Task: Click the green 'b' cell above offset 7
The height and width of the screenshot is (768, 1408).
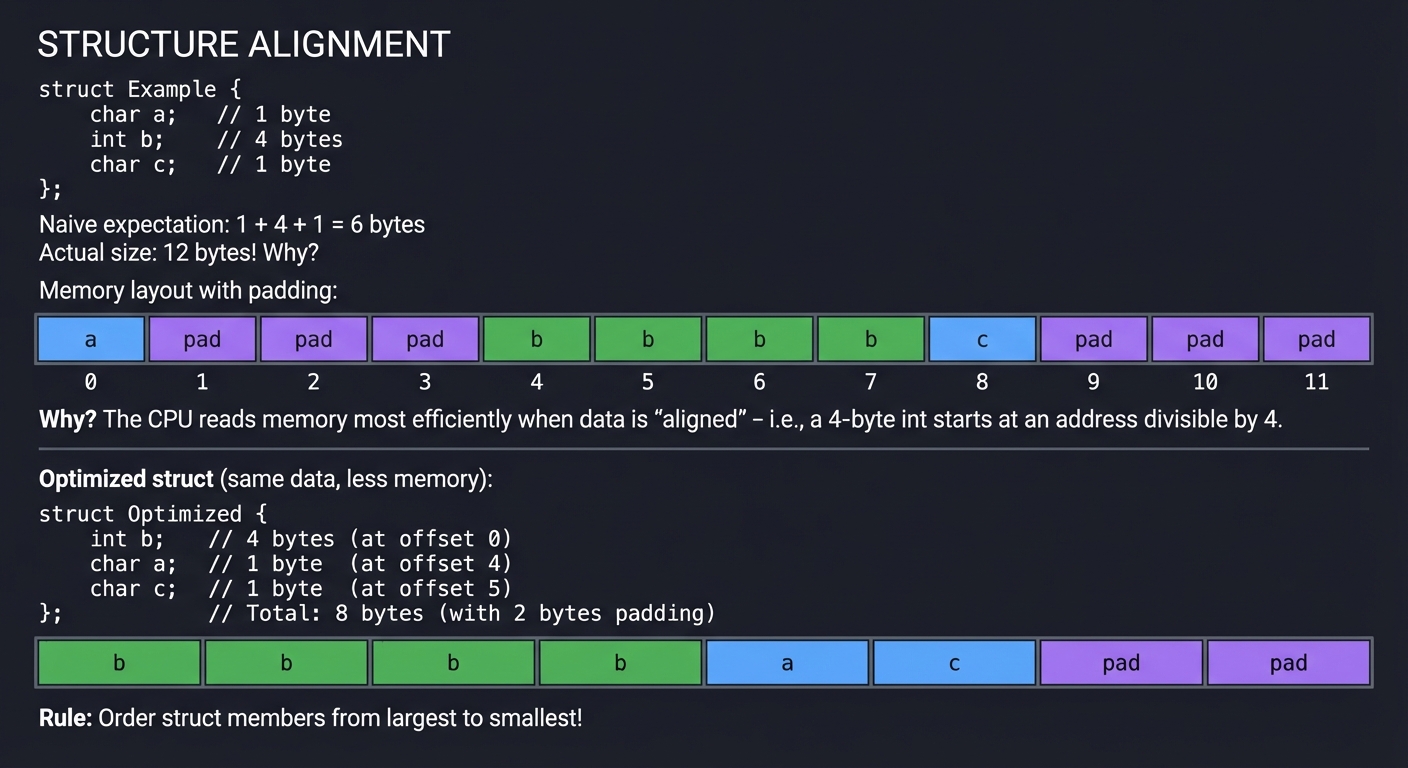Action: (871, 339)
